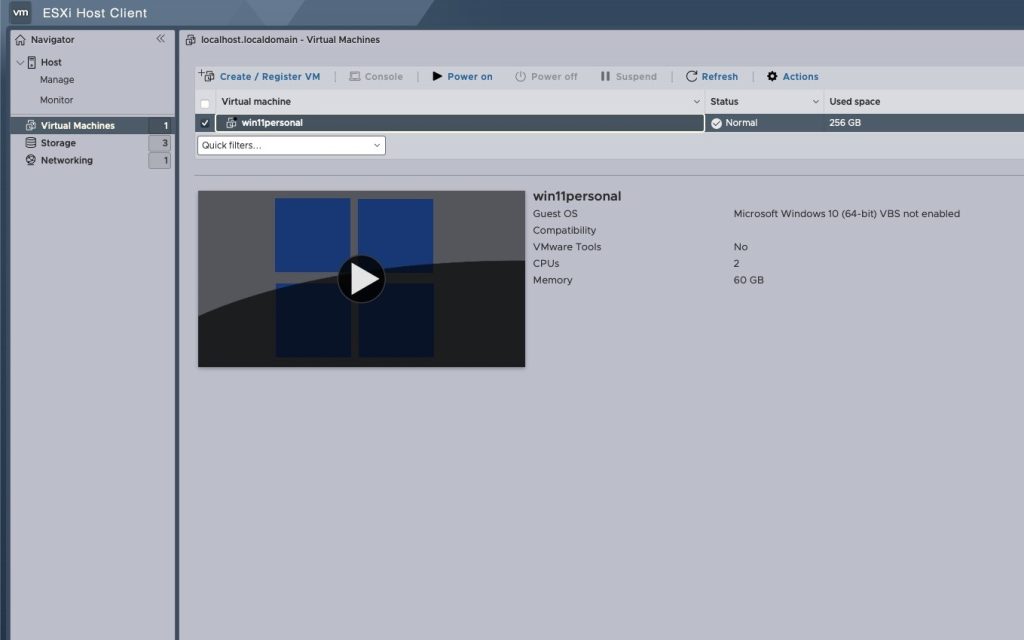Refresh the virtual machine list
The width and height of the screenshot is (1024, 640).
[720, 76]
